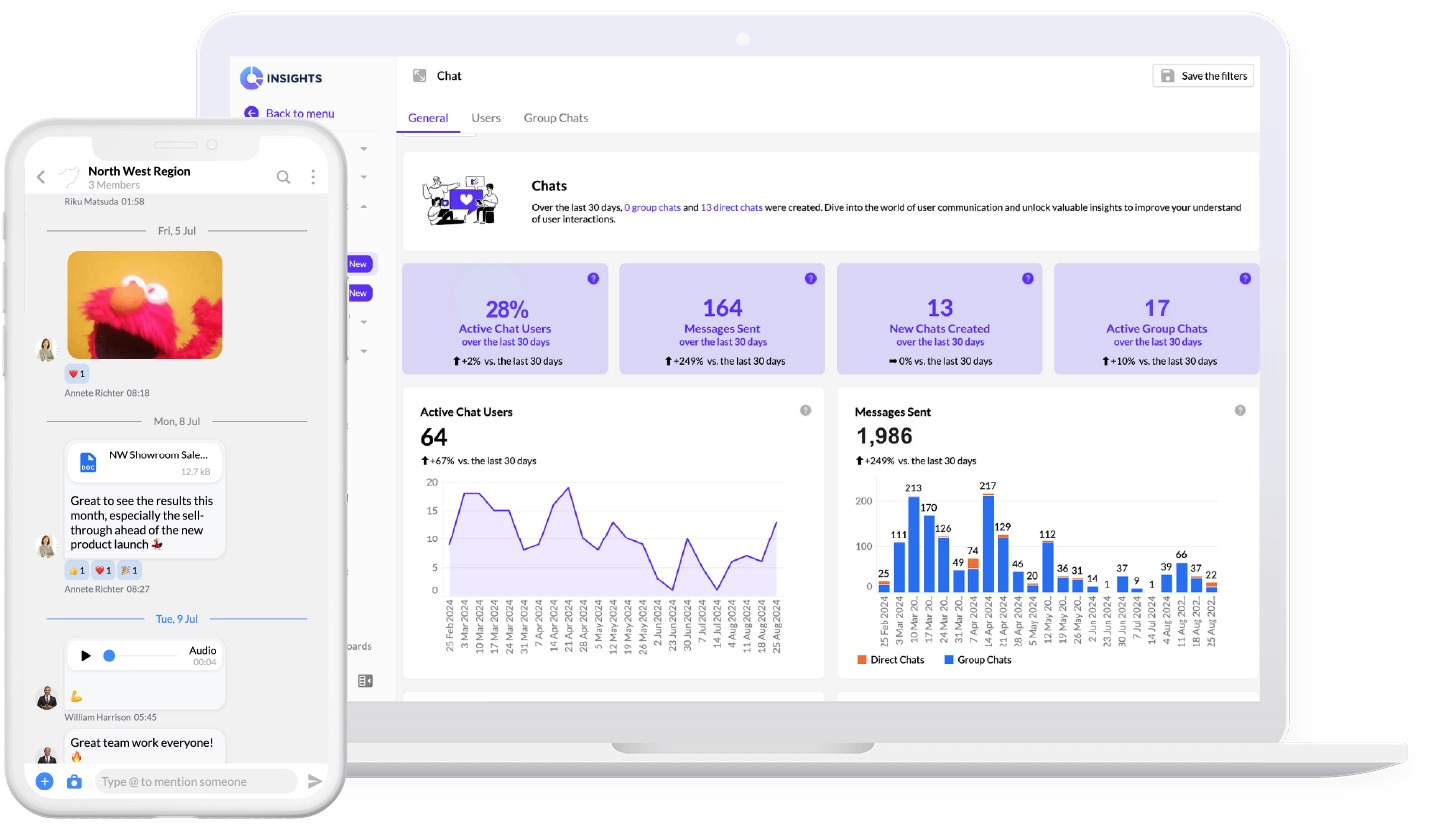Click the expand icon next to Chat title
Viewport: 1443px width, 831px height.
419,76
